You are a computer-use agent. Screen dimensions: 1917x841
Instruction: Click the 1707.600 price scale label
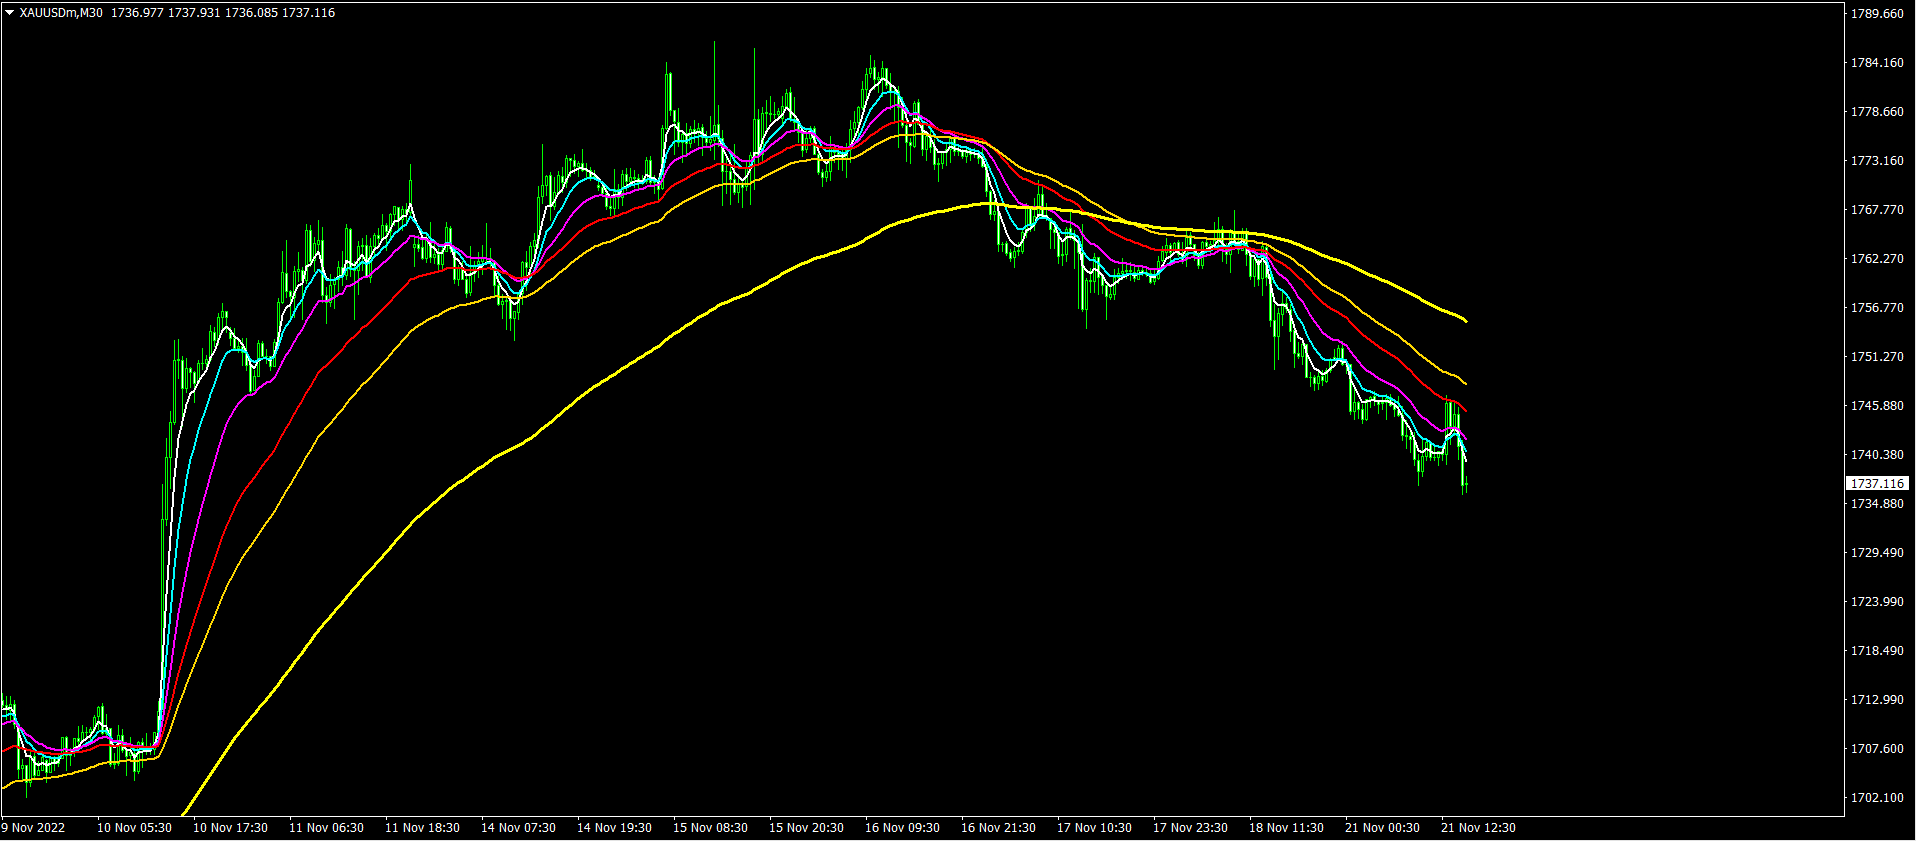click(1877, 749)
